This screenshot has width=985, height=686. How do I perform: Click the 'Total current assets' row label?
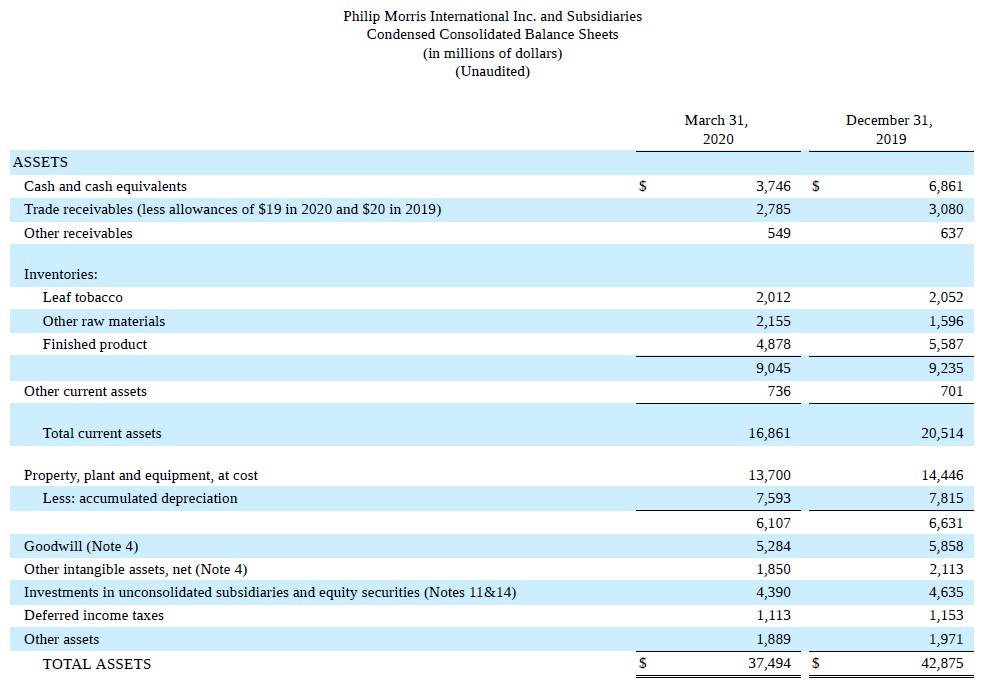coord(102,434)
